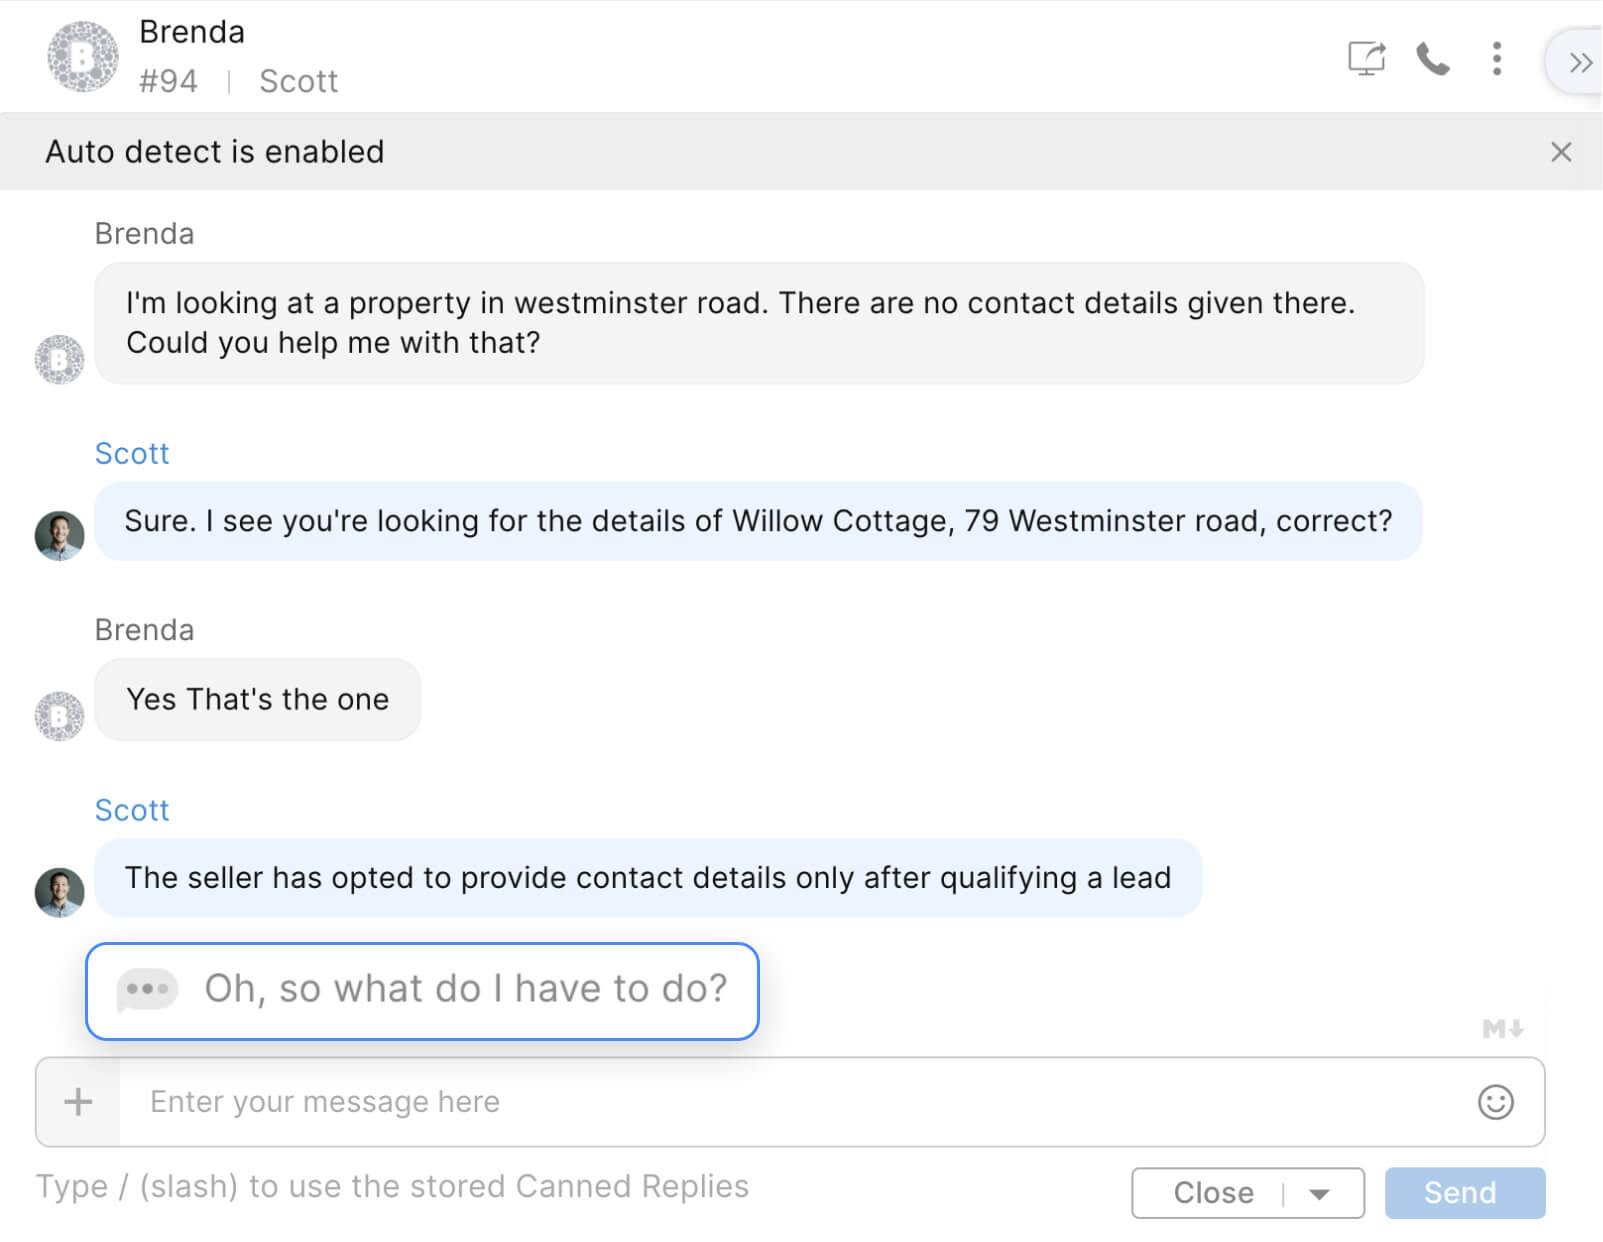Start a voice call with phone icon
Screen dimensions: 1603x1242
pos(1432,59)
